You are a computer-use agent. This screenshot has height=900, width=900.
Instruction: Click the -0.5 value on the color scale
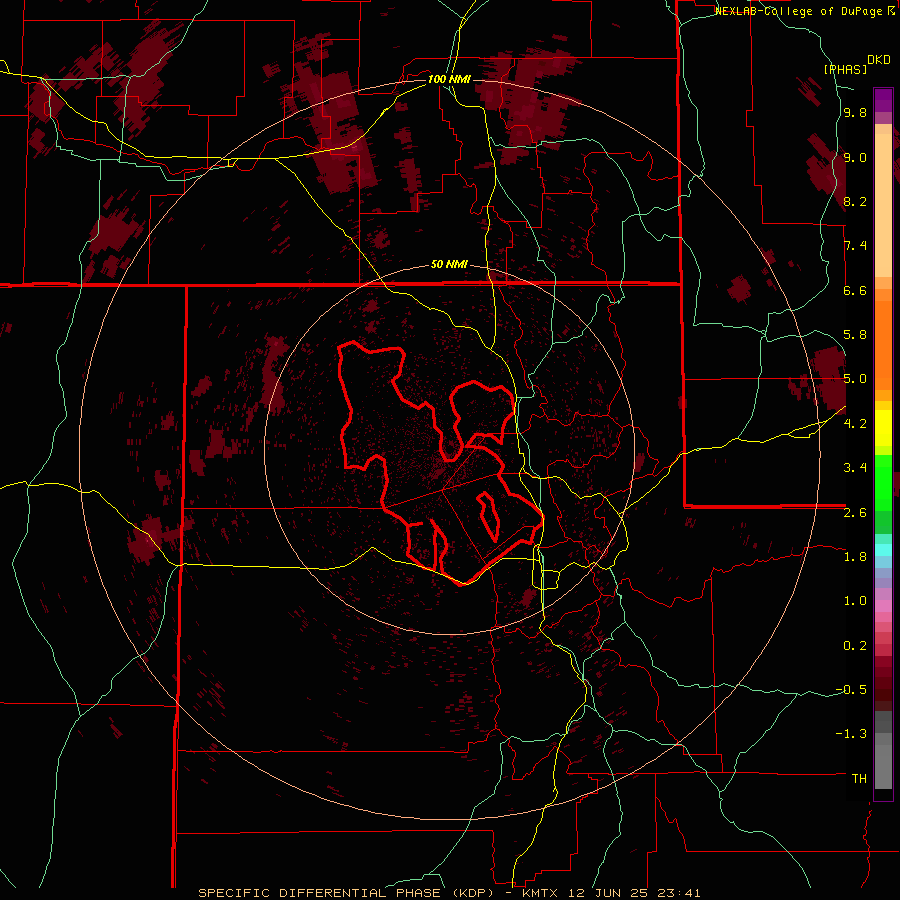tap(851, 689)
